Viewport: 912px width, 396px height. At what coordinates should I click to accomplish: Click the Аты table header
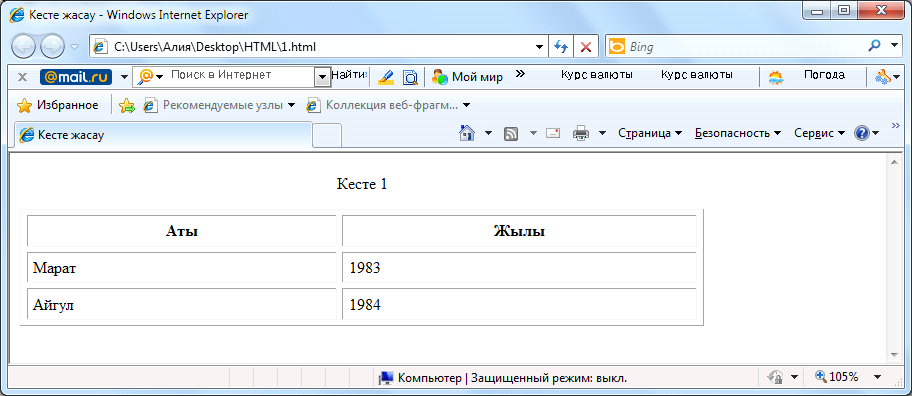182,231
